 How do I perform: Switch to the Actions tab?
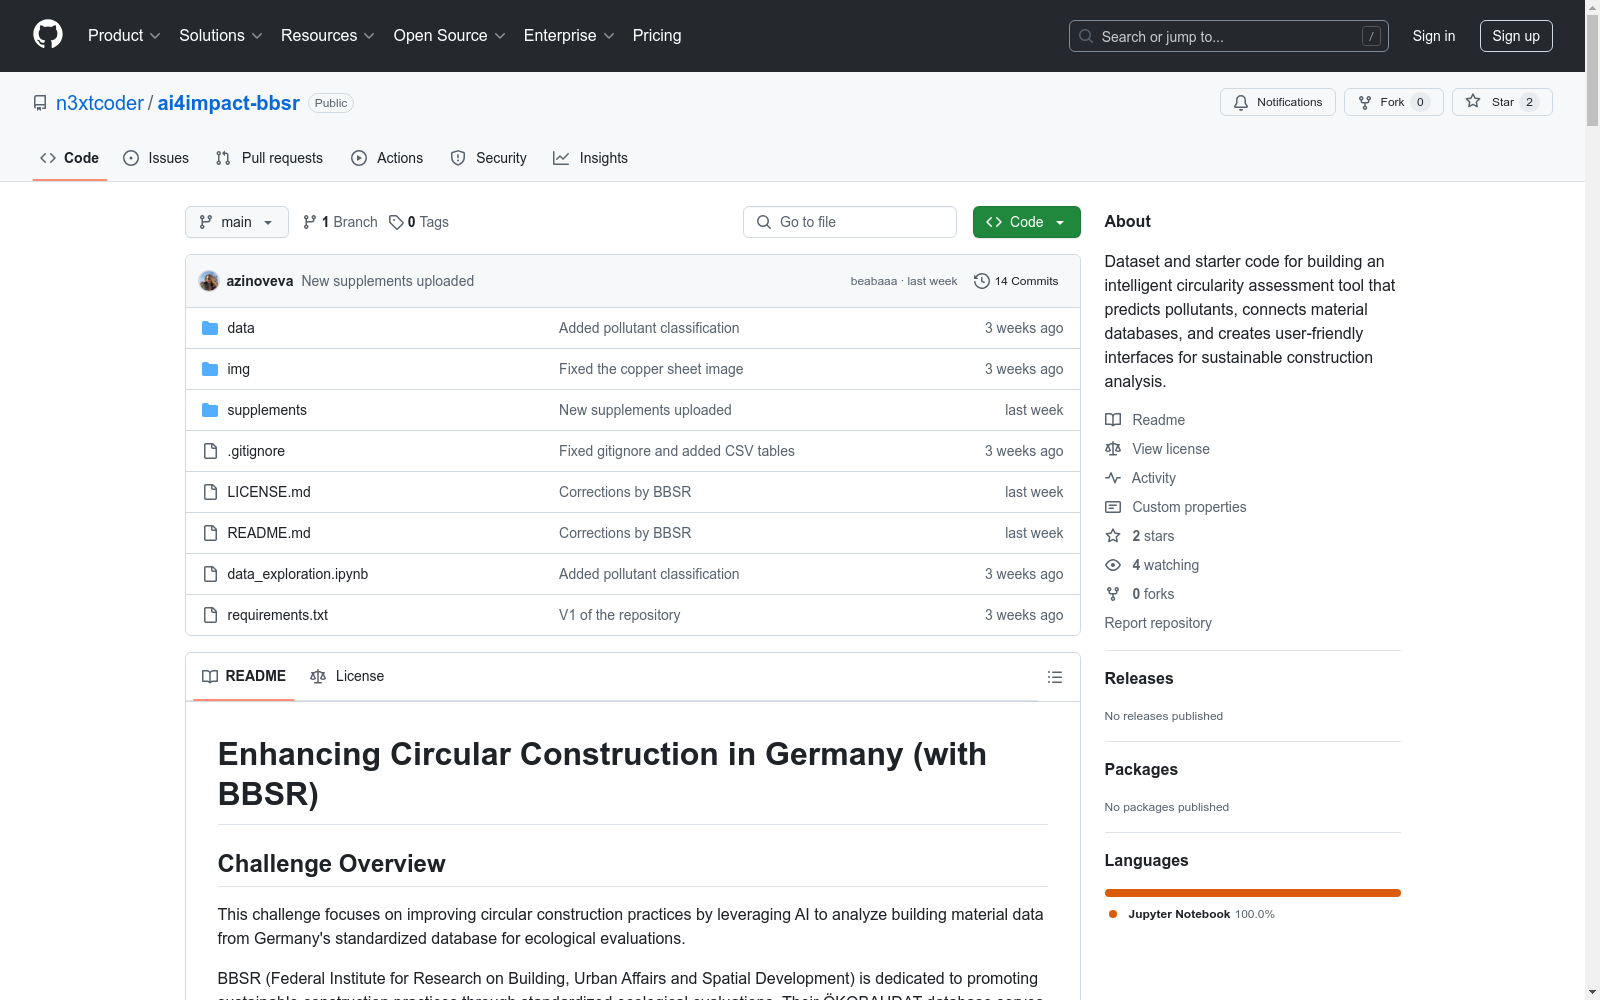coord(387,158)
